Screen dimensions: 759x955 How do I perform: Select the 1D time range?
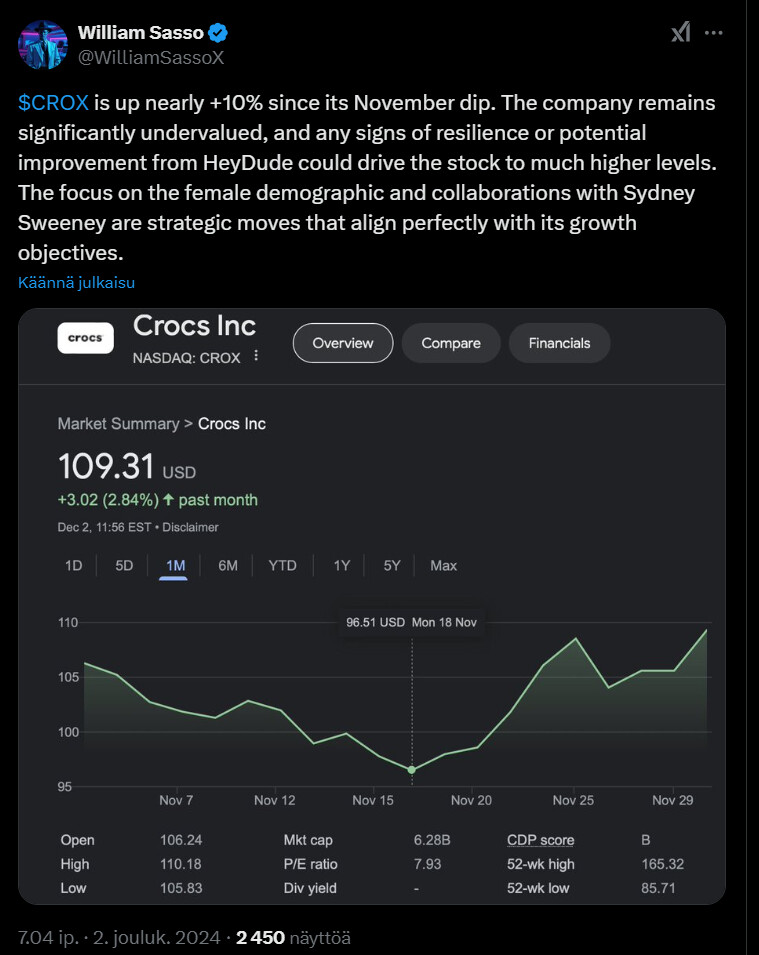[x=74, y=565]
